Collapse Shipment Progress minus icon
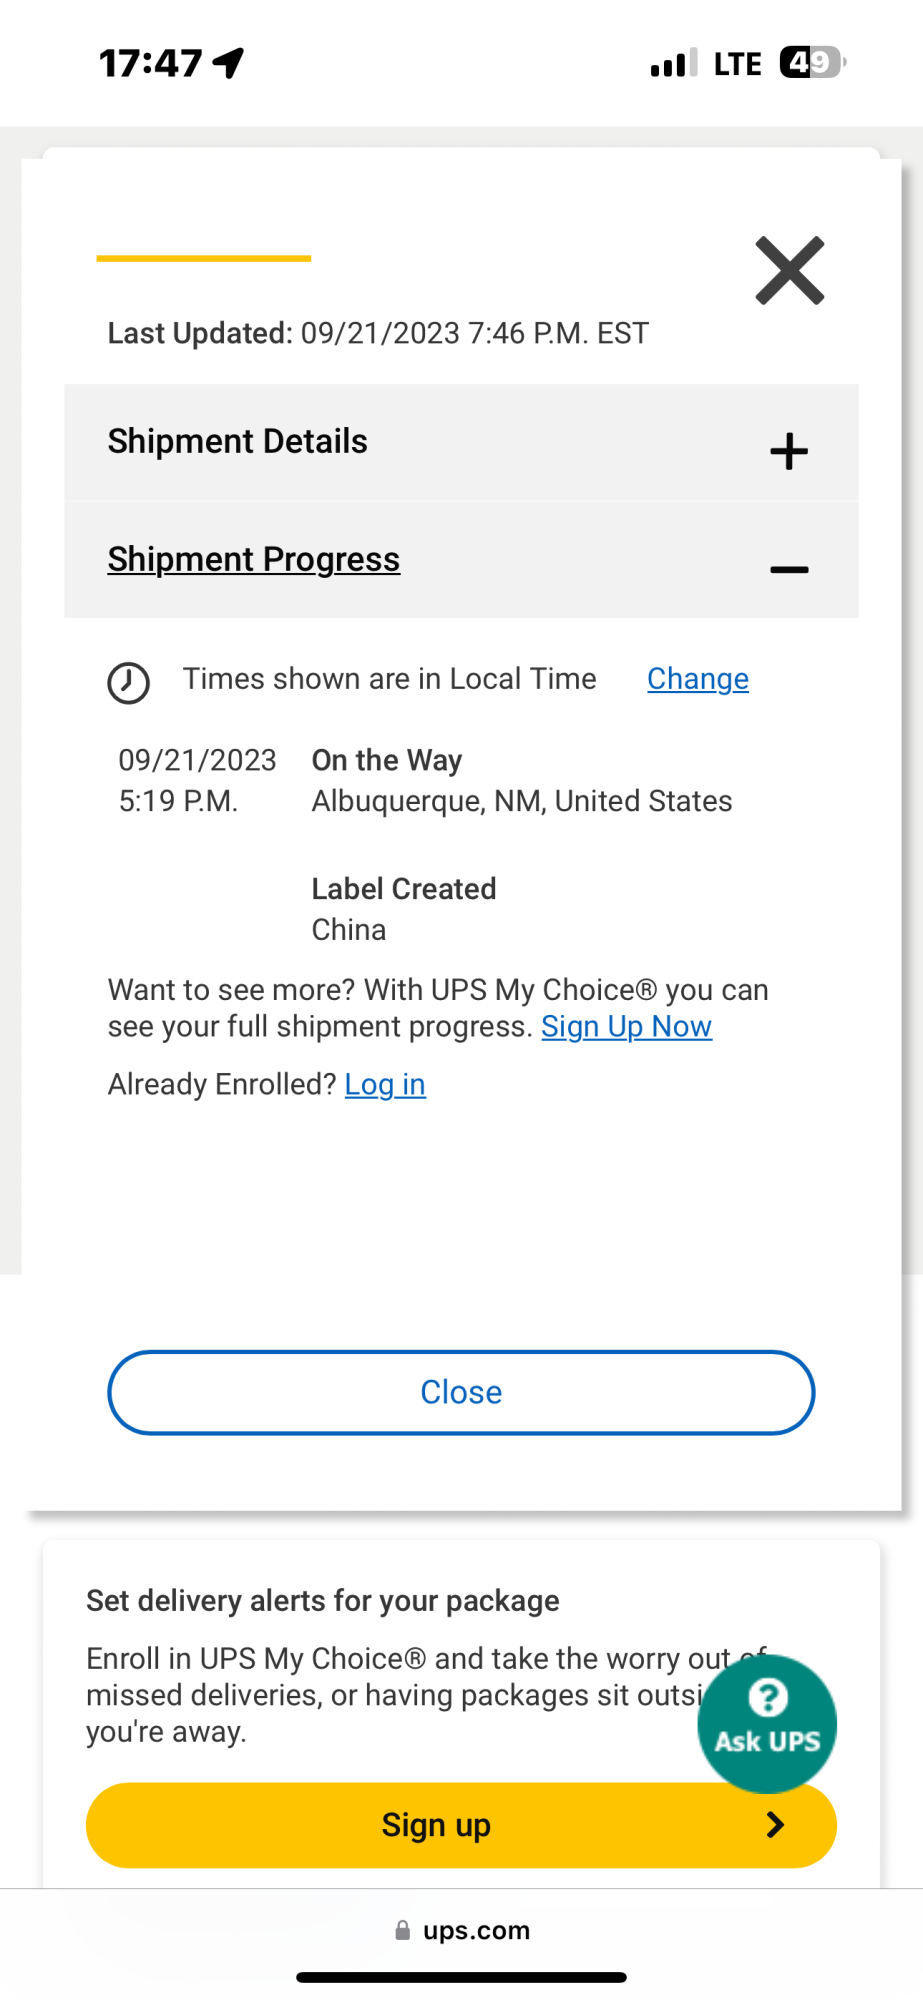Image resolution: width=923 pixels, height=2000 pixels. tap(788, 570)
